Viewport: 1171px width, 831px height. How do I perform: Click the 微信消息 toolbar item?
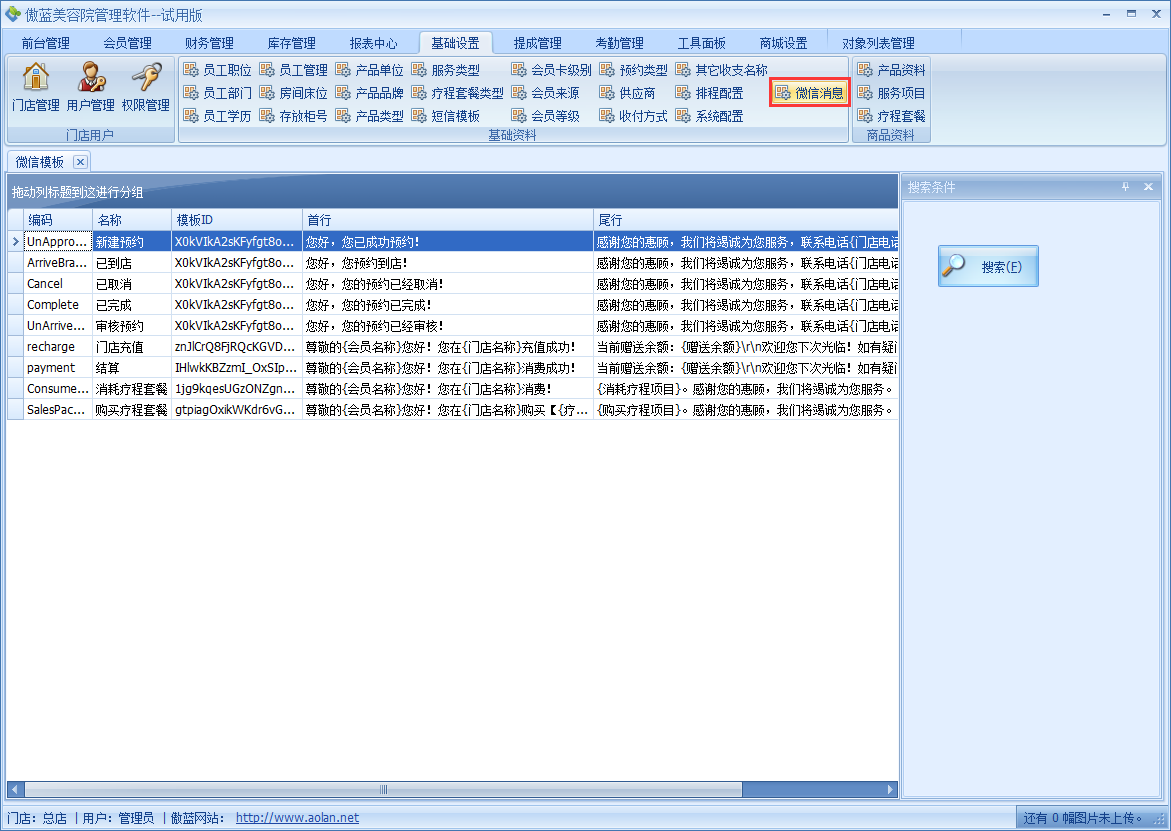(x=810, y=93)
